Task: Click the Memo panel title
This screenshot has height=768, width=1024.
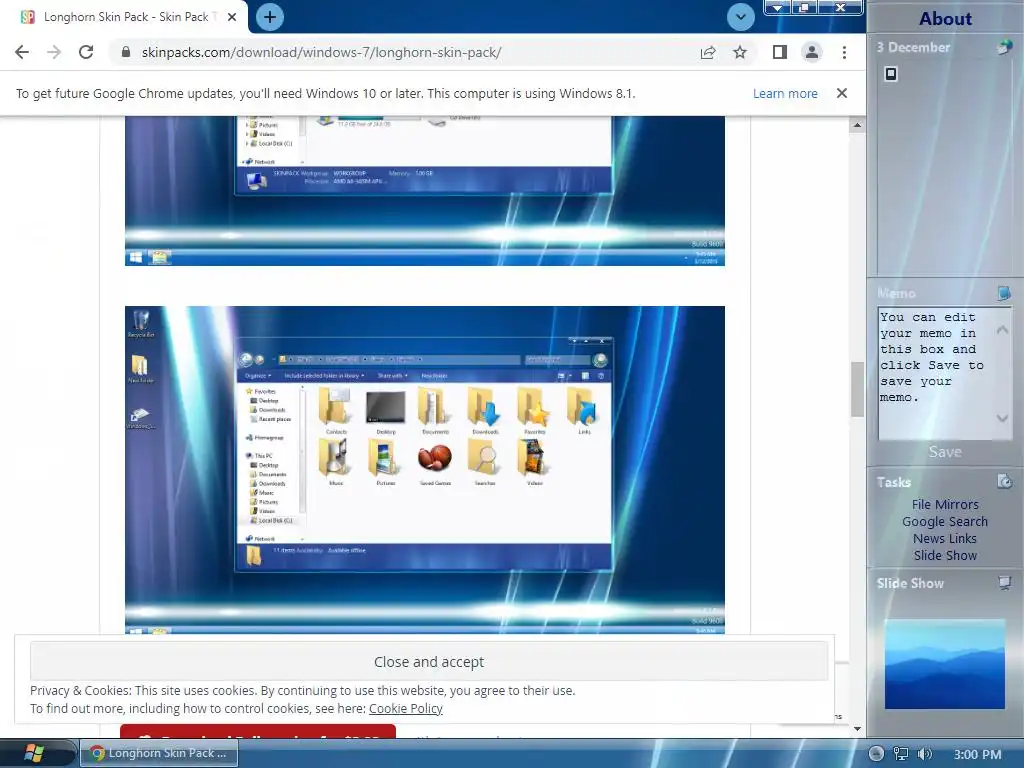Action: (x=896, y=293)
